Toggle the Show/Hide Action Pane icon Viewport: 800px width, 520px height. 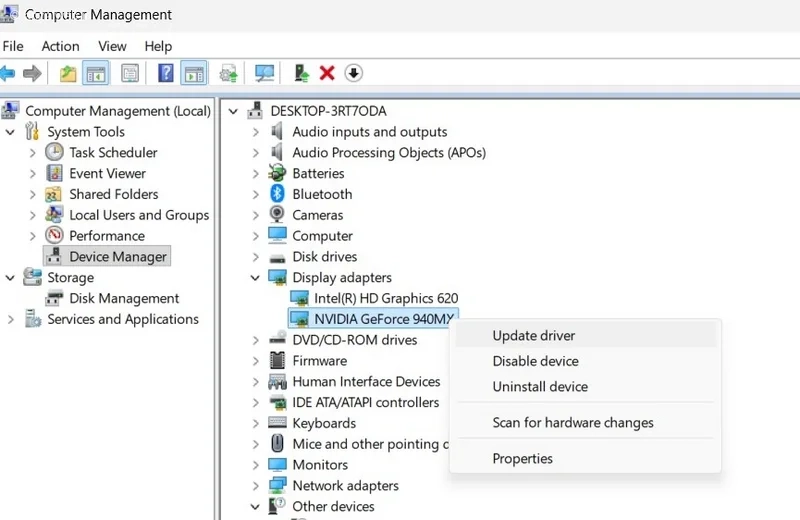194,73
